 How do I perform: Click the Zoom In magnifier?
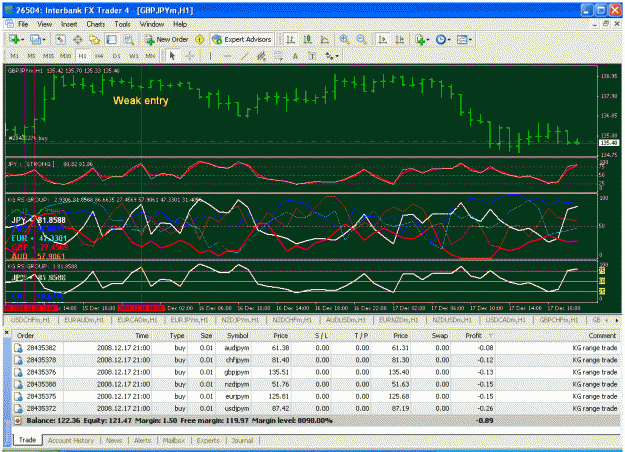[344, 39]
